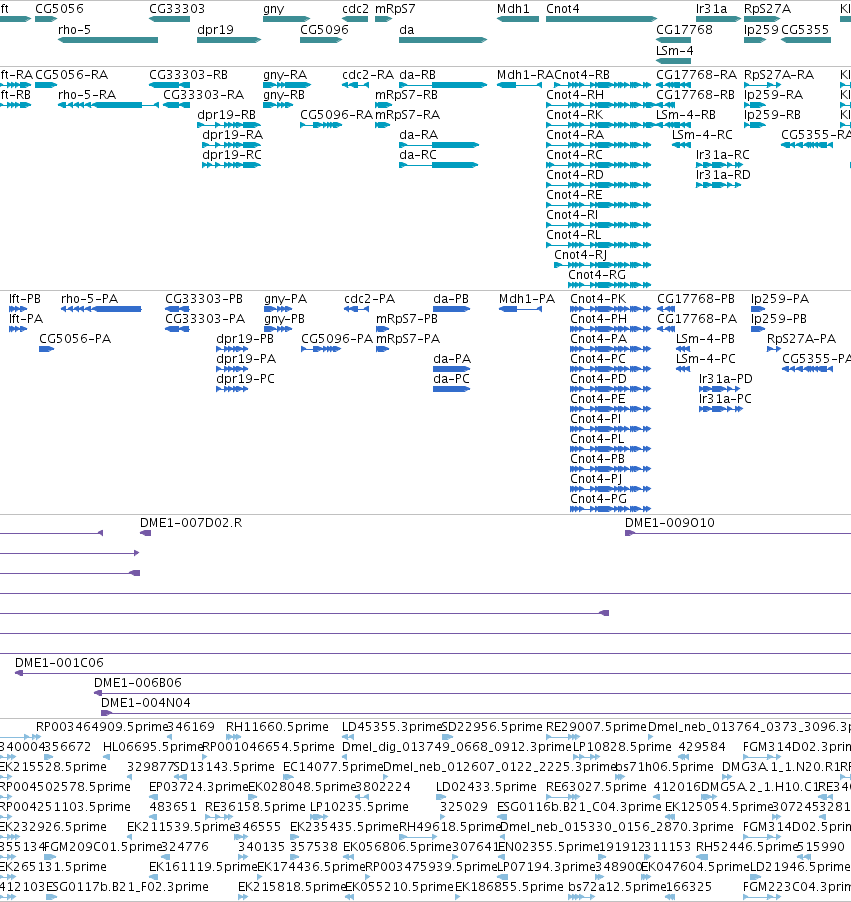Screen dimensions: 851x902
Task: Select EST SD13143.5prime label
Action: 224,767
